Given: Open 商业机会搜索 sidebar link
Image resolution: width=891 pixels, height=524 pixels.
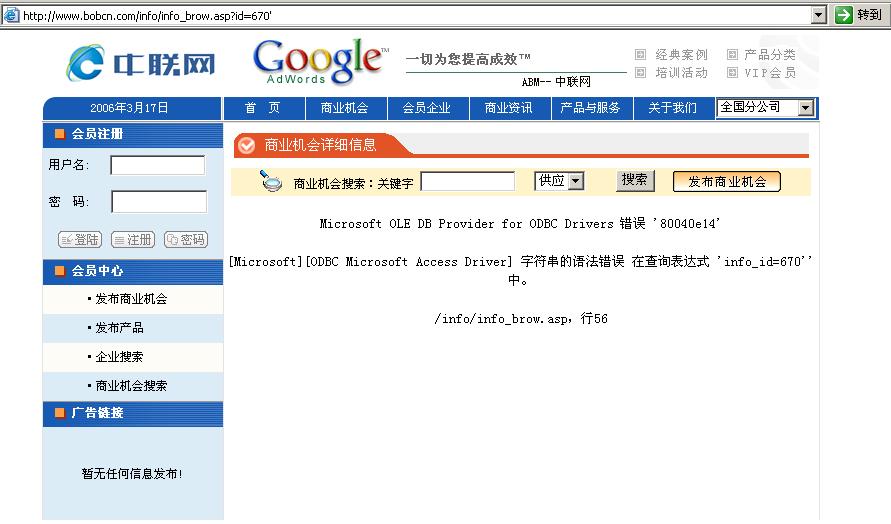Looking at the screenshot, I should coord(131,386).
